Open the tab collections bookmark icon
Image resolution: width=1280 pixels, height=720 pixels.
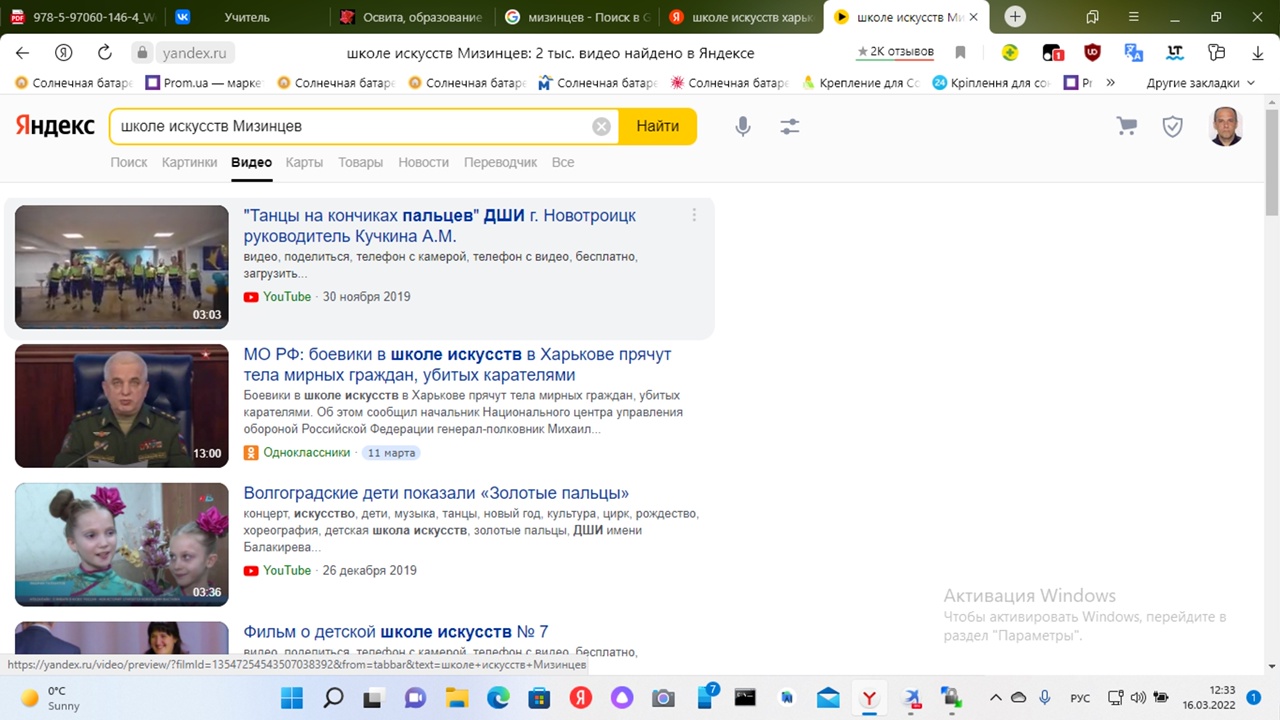(x=1092, y=17)
